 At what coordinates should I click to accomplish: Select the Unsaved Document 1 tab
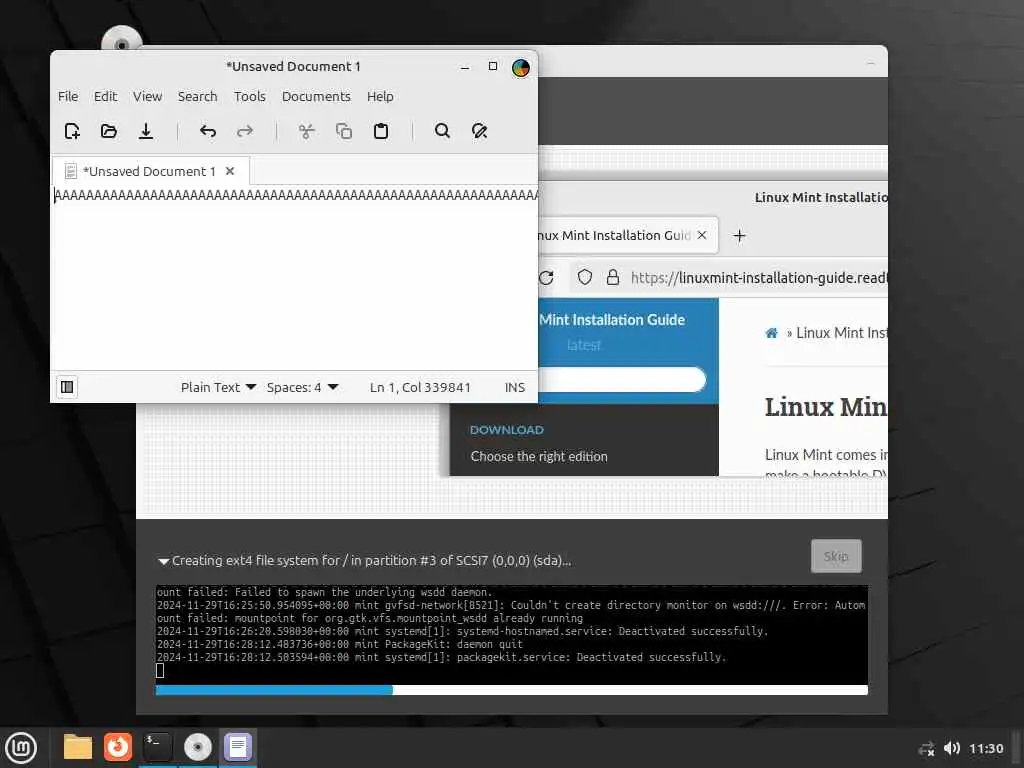pyautogui.click(x=149, y=171)
